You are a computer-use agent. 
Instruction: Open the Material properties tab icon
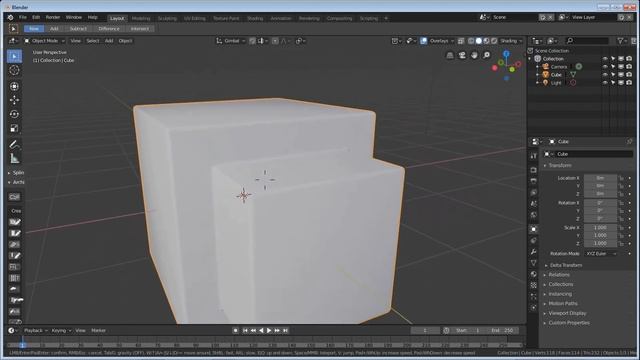click(533, 274)
